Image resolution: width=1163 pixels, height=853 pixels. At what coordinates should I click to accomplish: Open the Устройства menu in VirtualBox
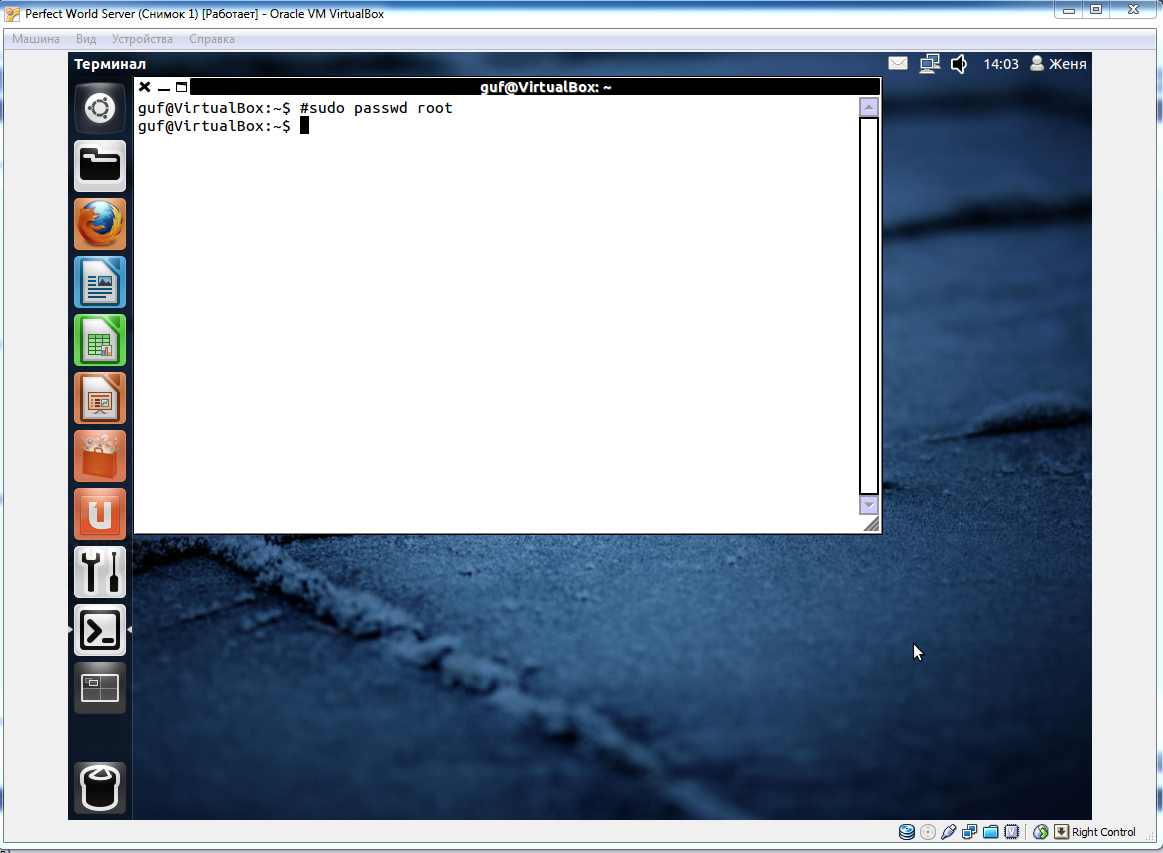point(142,39)
